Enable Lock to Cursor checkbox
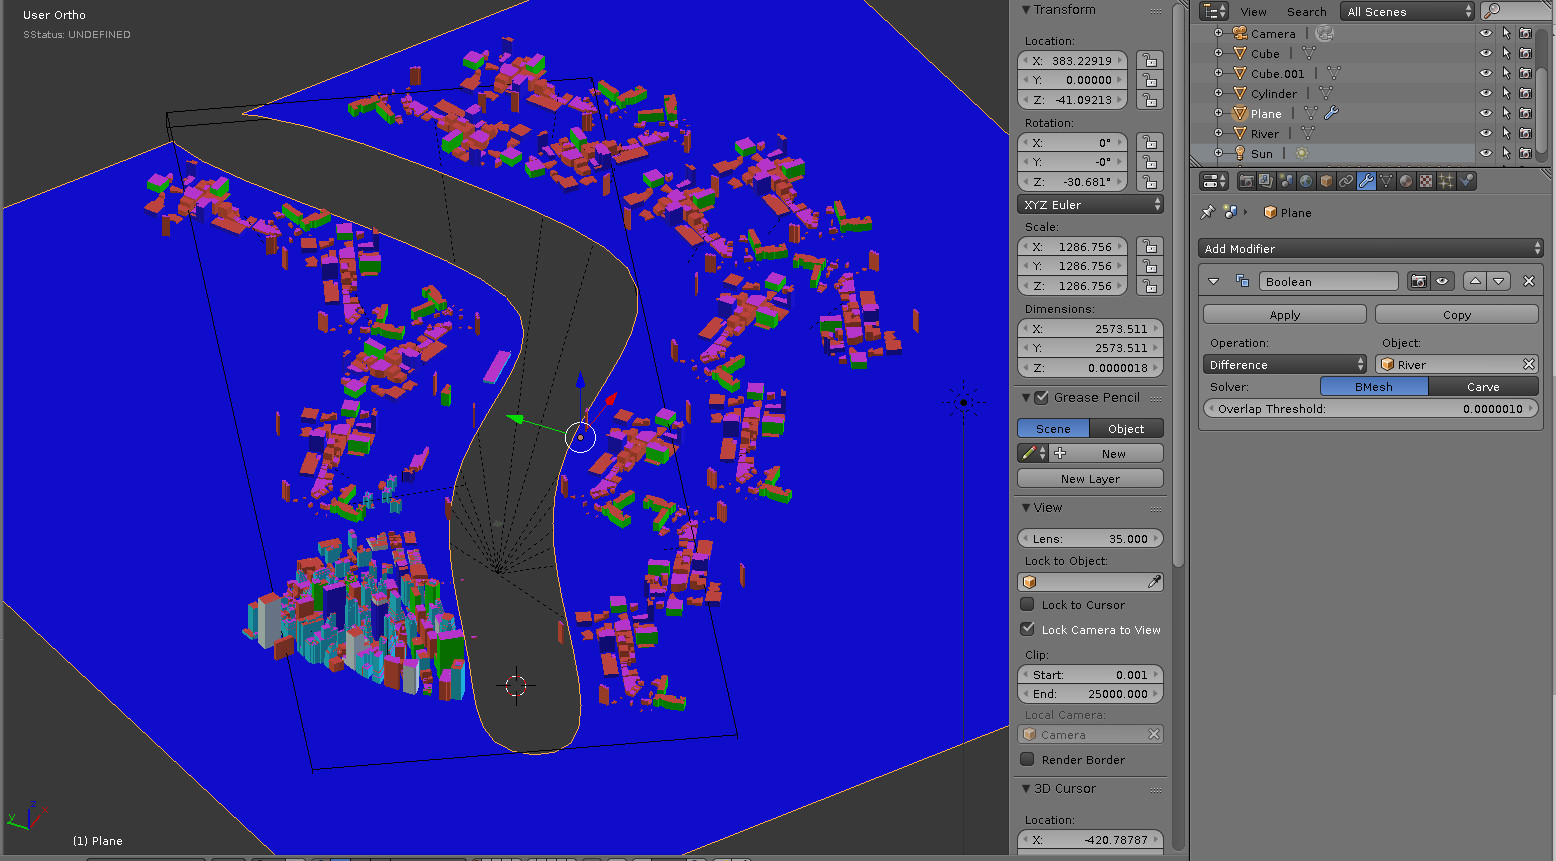Image resolution: width=1556 pixels, height=861 pixels. pyautogui.click(x=1027, y=604)
